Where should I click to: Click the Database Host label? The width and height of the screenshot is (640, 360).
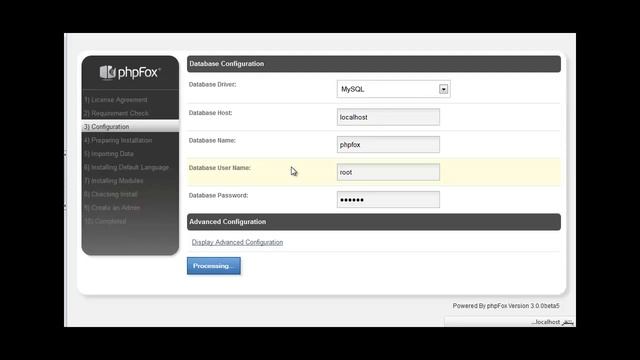coord(210,113)
